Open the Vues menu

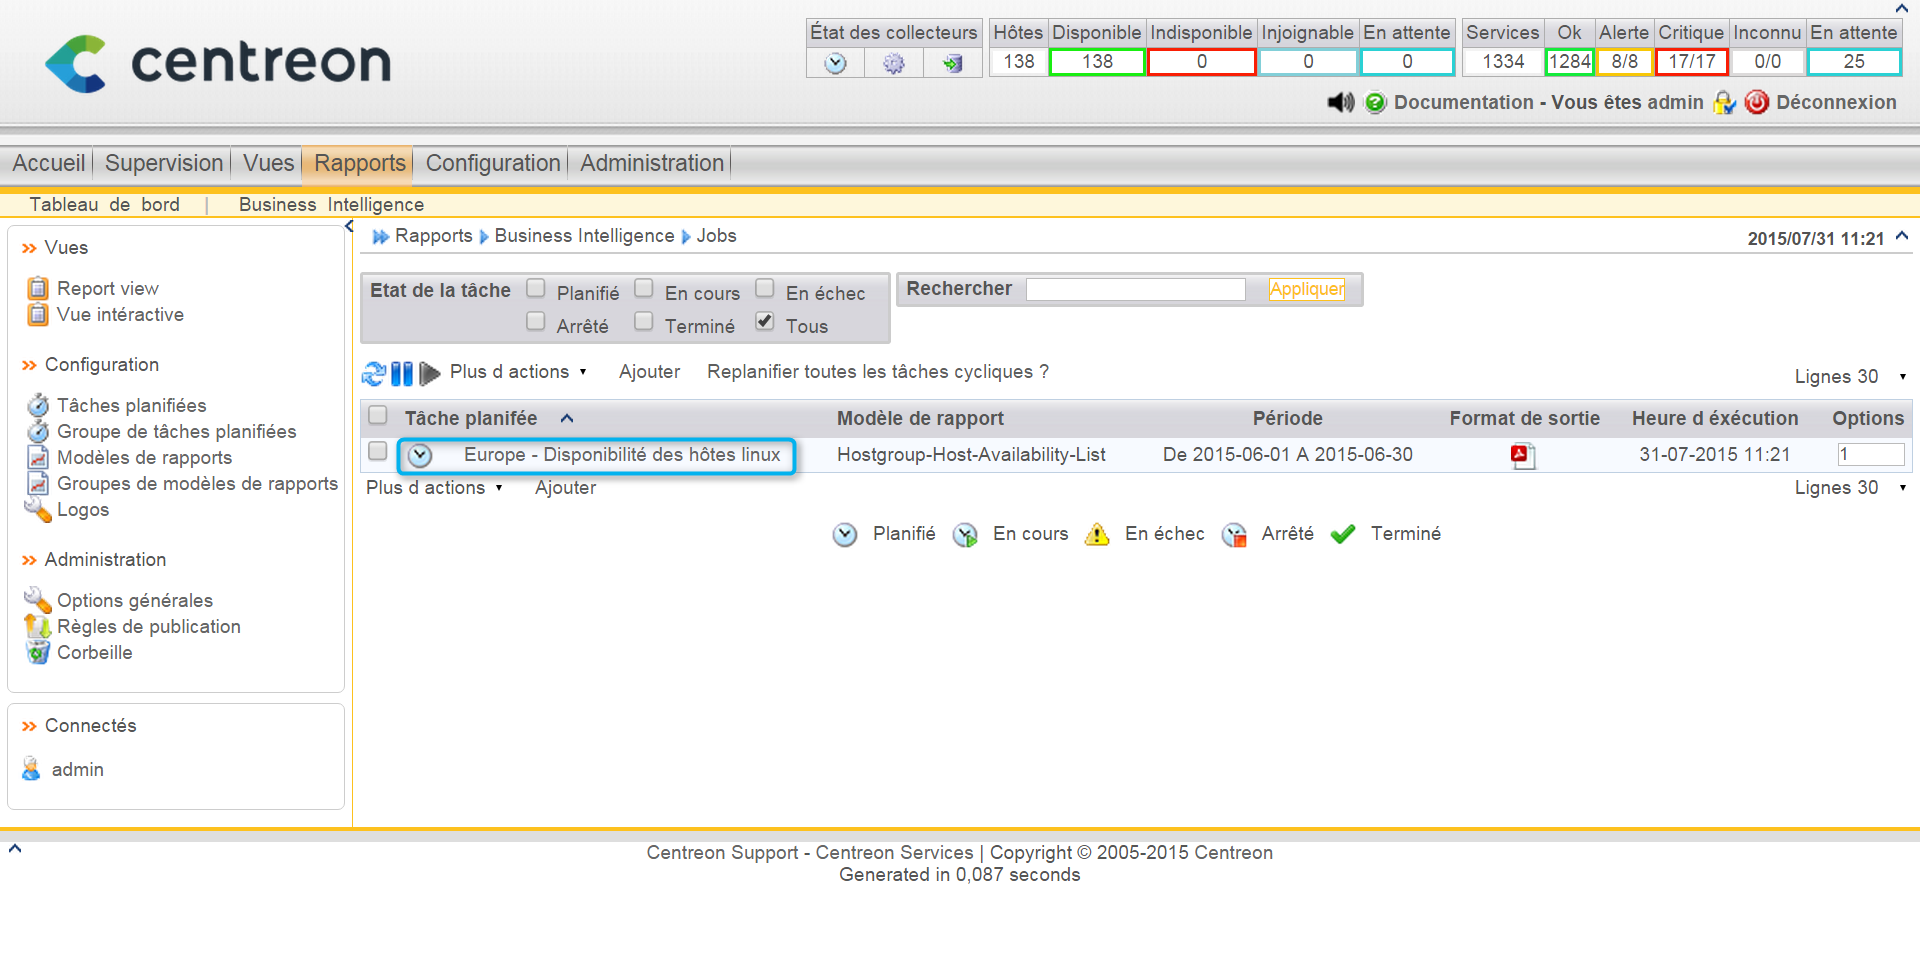click(268, 163)
